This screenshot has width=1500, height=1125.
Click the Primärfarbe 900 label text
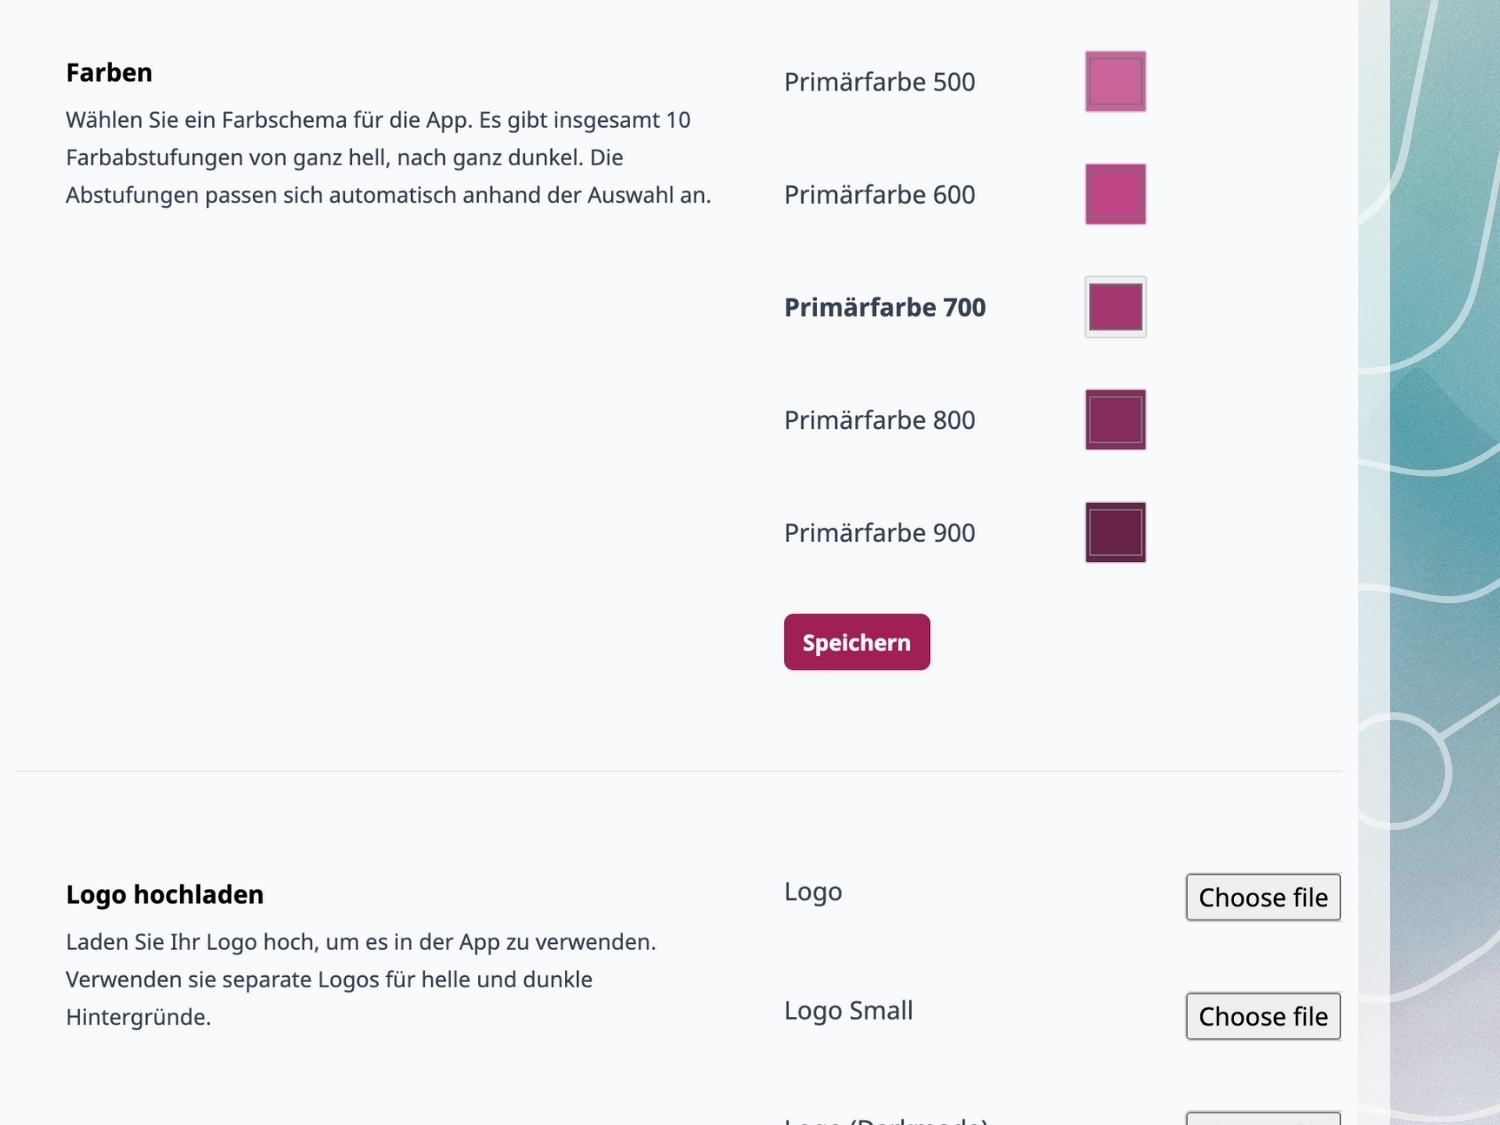(879, 533)
